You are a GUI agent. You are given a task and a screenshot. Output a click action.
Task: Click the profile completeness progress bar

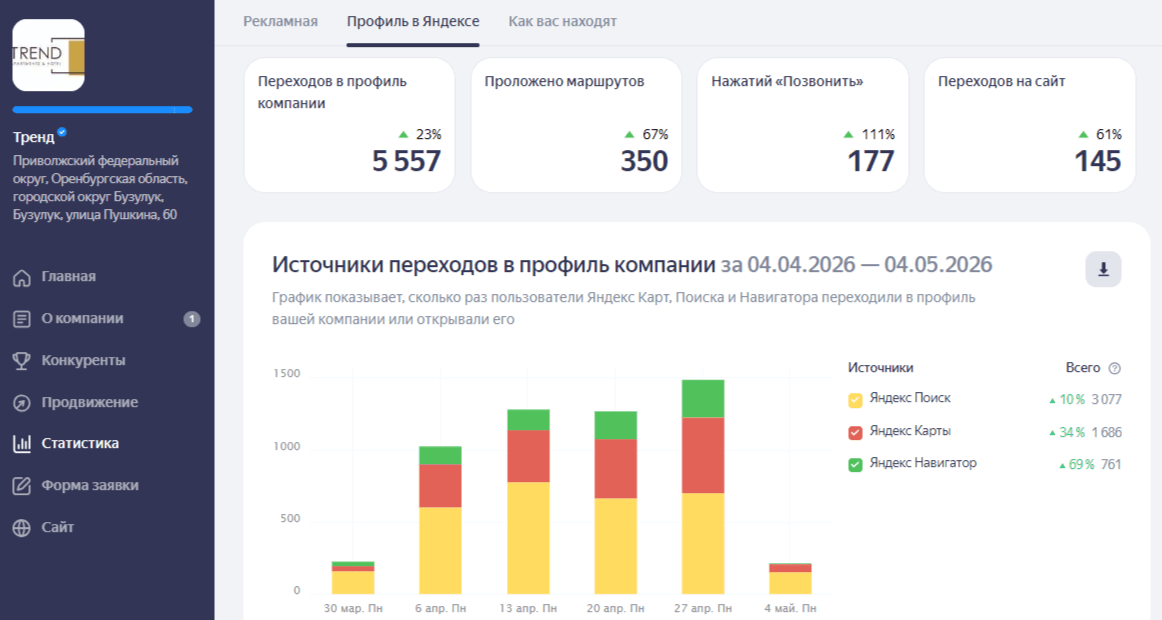click(102, 110)
